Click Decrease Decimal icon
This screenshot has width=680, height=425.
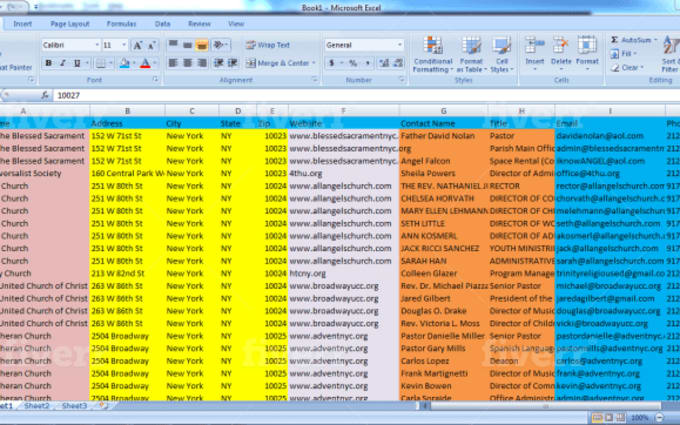[398, 63]
